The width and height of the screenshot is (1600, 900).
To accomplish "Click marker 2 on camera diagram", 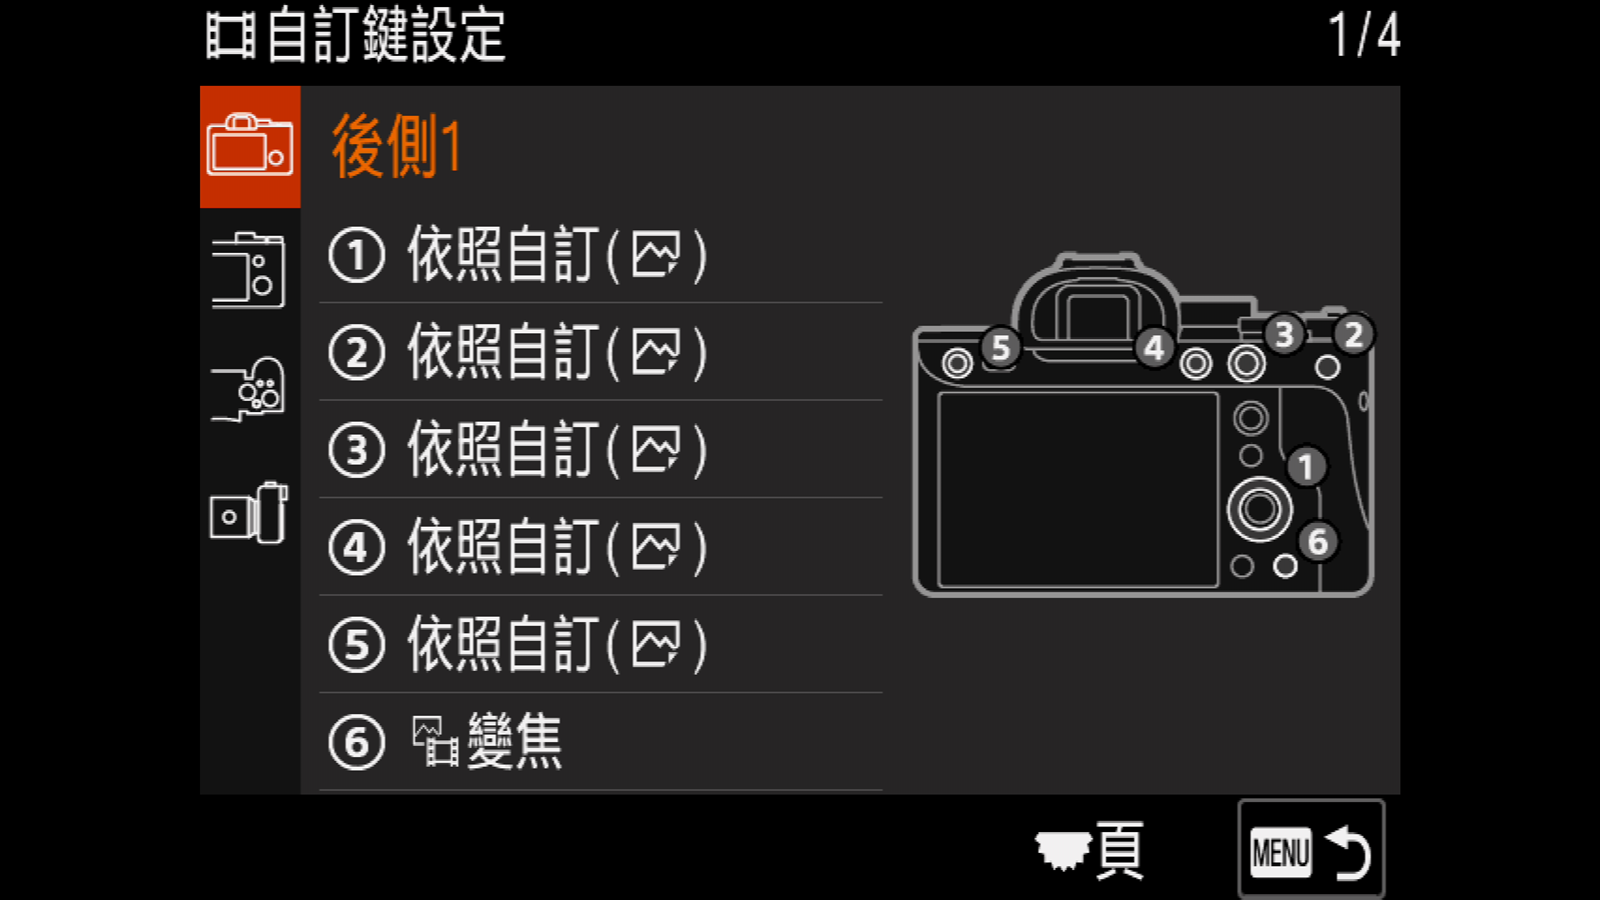I will point(1353,334).
